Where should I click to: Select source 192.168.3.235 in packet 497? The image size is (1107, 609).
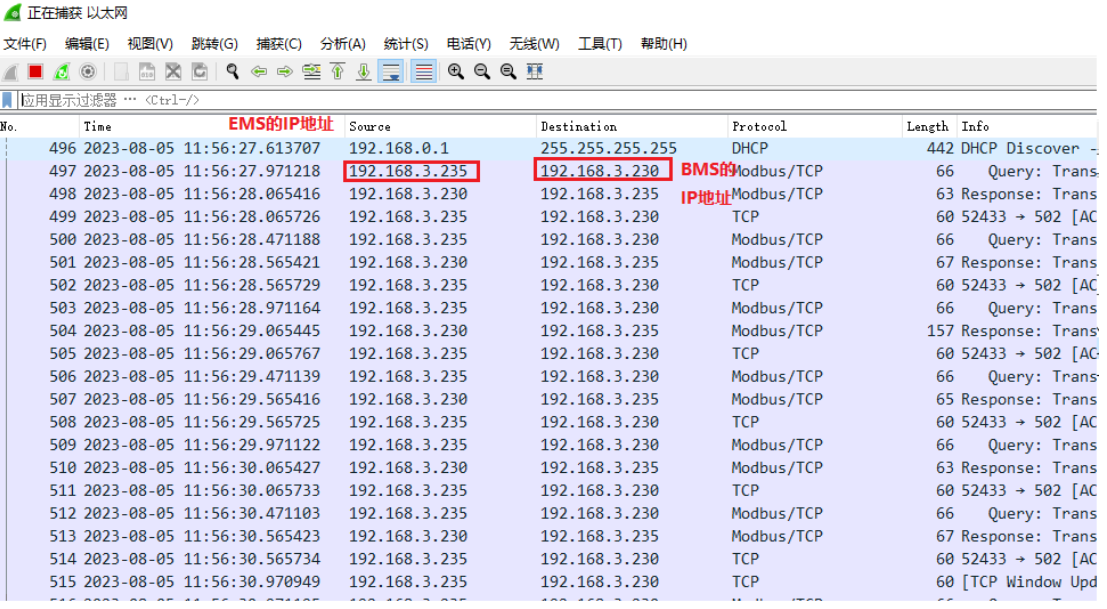(408, 171)
